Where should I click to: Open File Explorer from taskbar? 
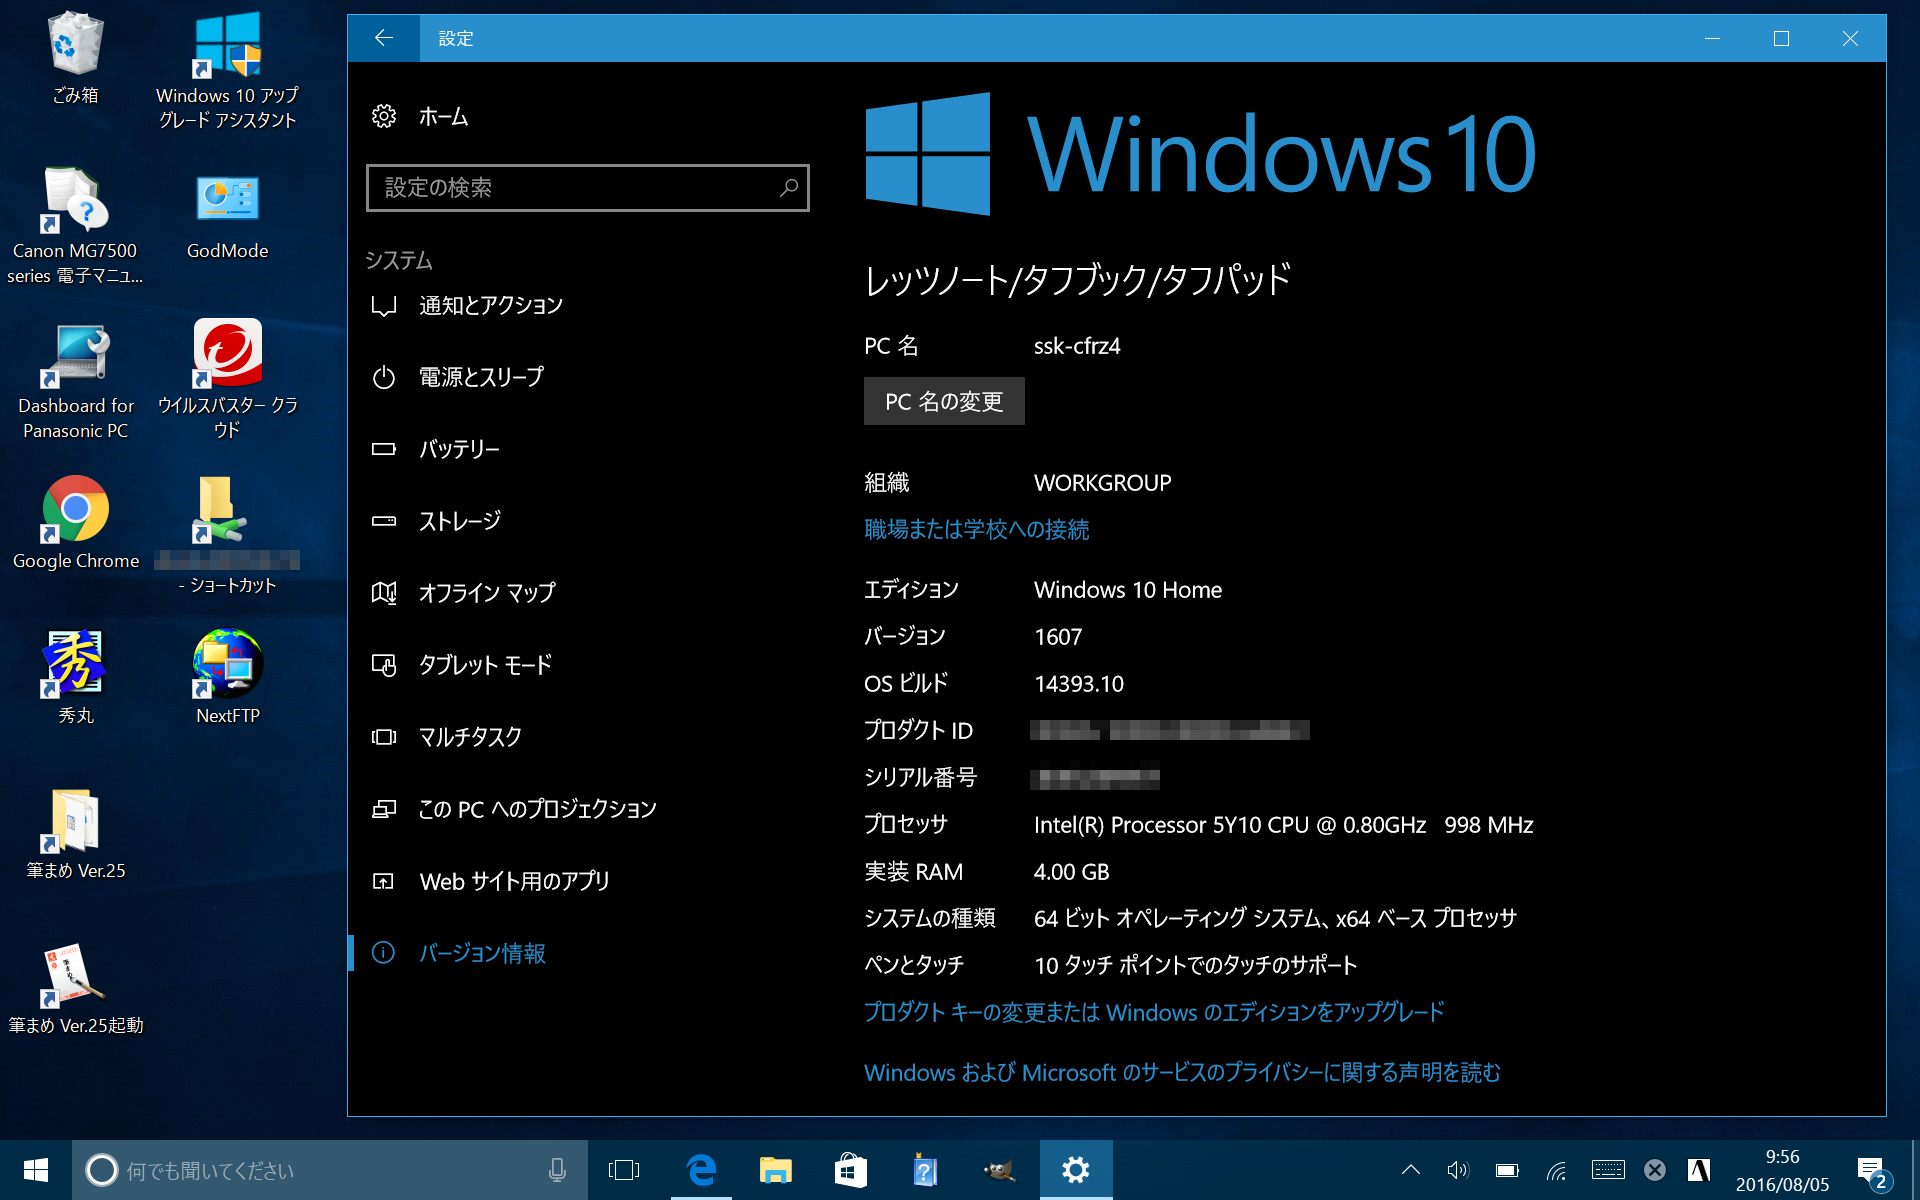click(776, 1170)
